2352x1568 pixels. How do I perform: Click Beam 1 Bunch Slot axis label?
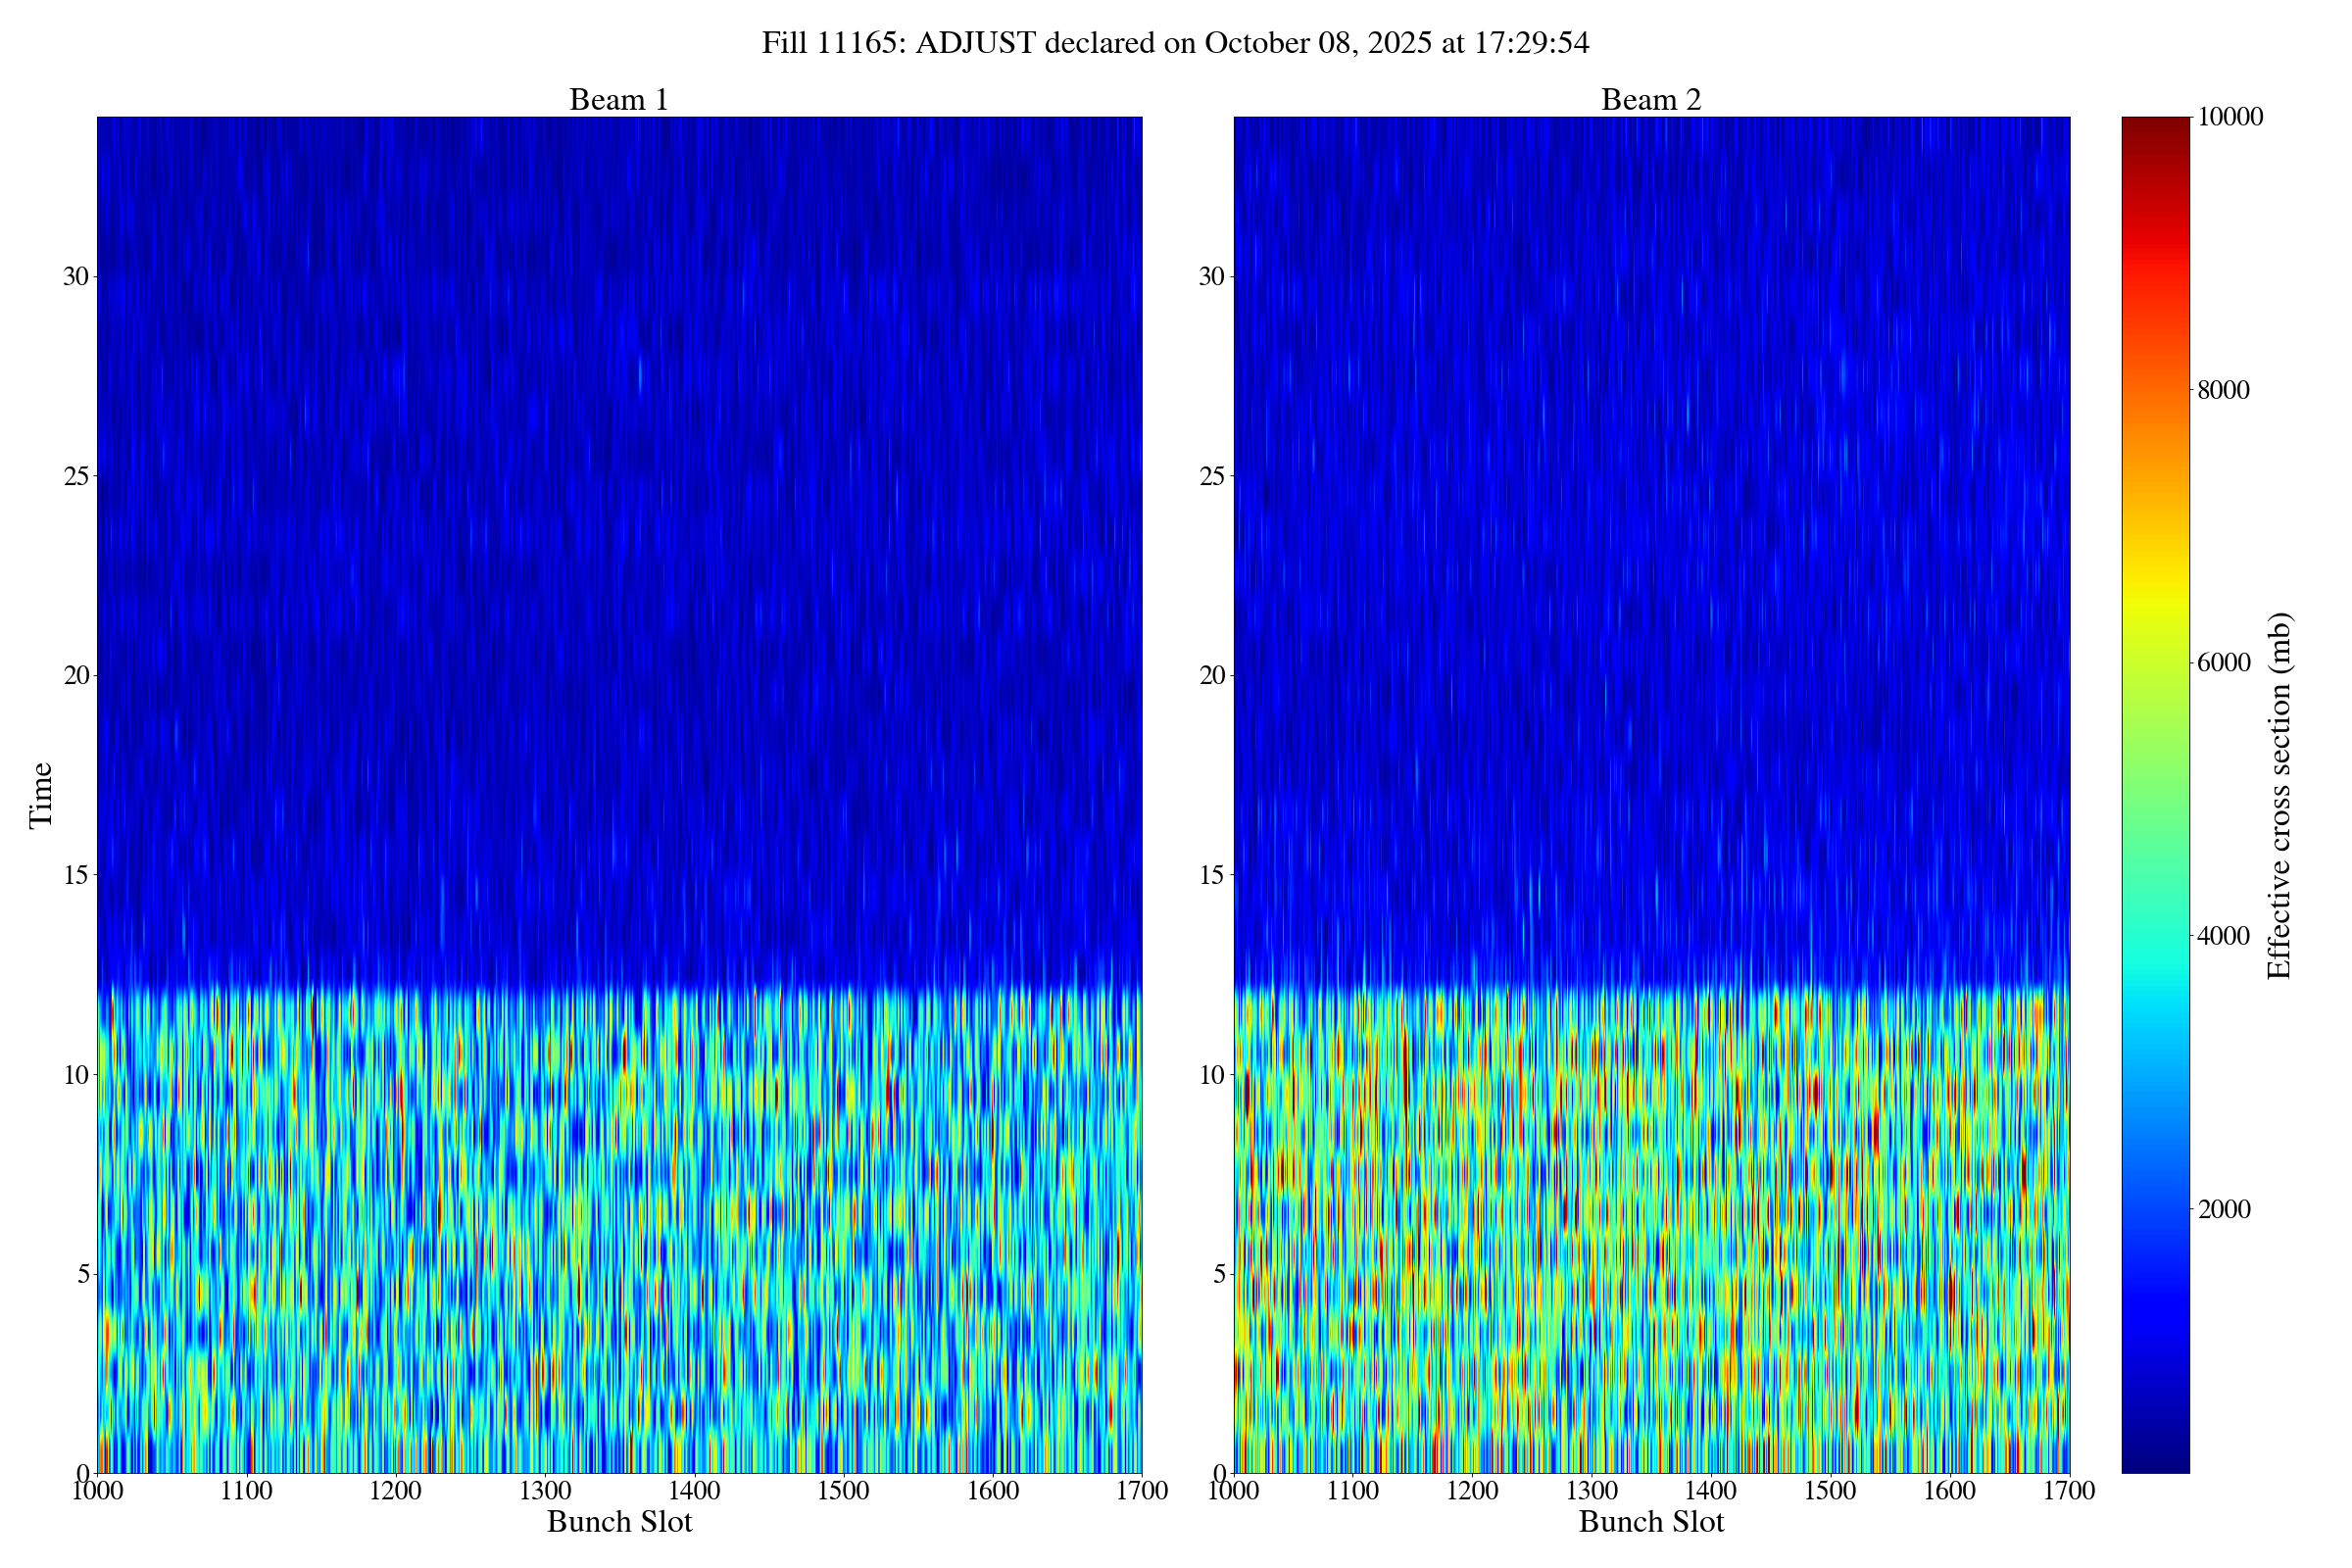click(x=619, y=1522)
